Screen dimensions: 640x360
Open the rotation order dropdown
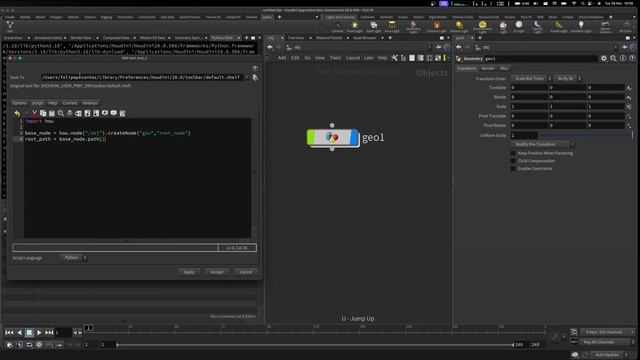click(567, 78)
